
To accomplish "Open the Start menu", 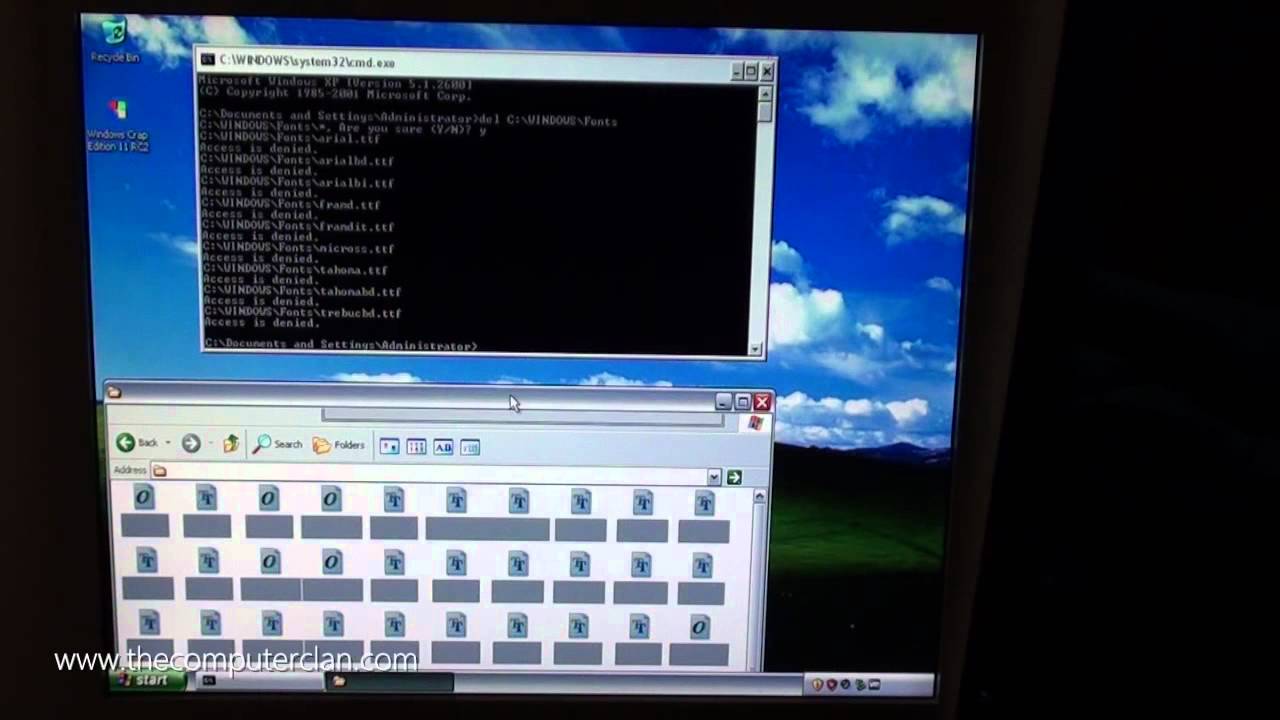I will pyautogui.click(x=149, y=680).
